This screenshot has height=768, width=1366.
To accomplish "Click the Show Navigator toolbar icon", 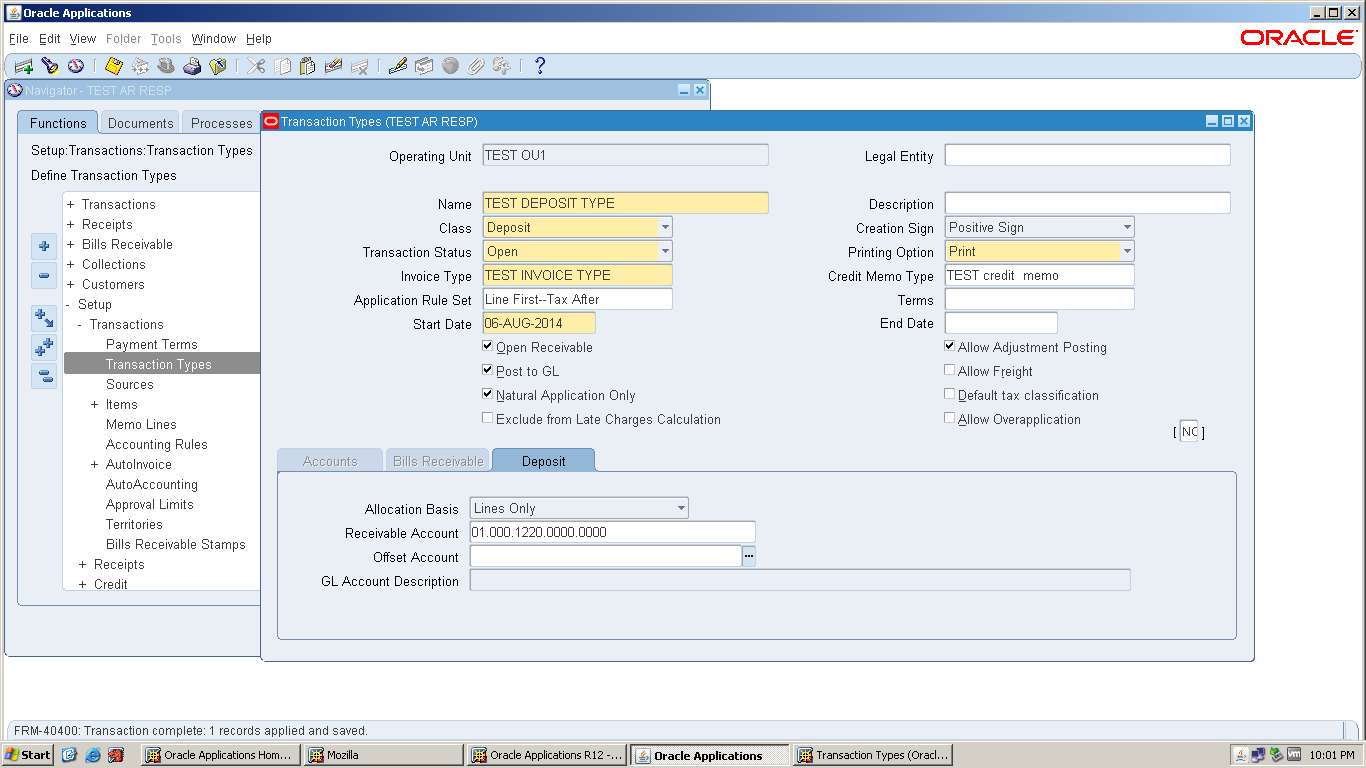I will click(75, 66).
